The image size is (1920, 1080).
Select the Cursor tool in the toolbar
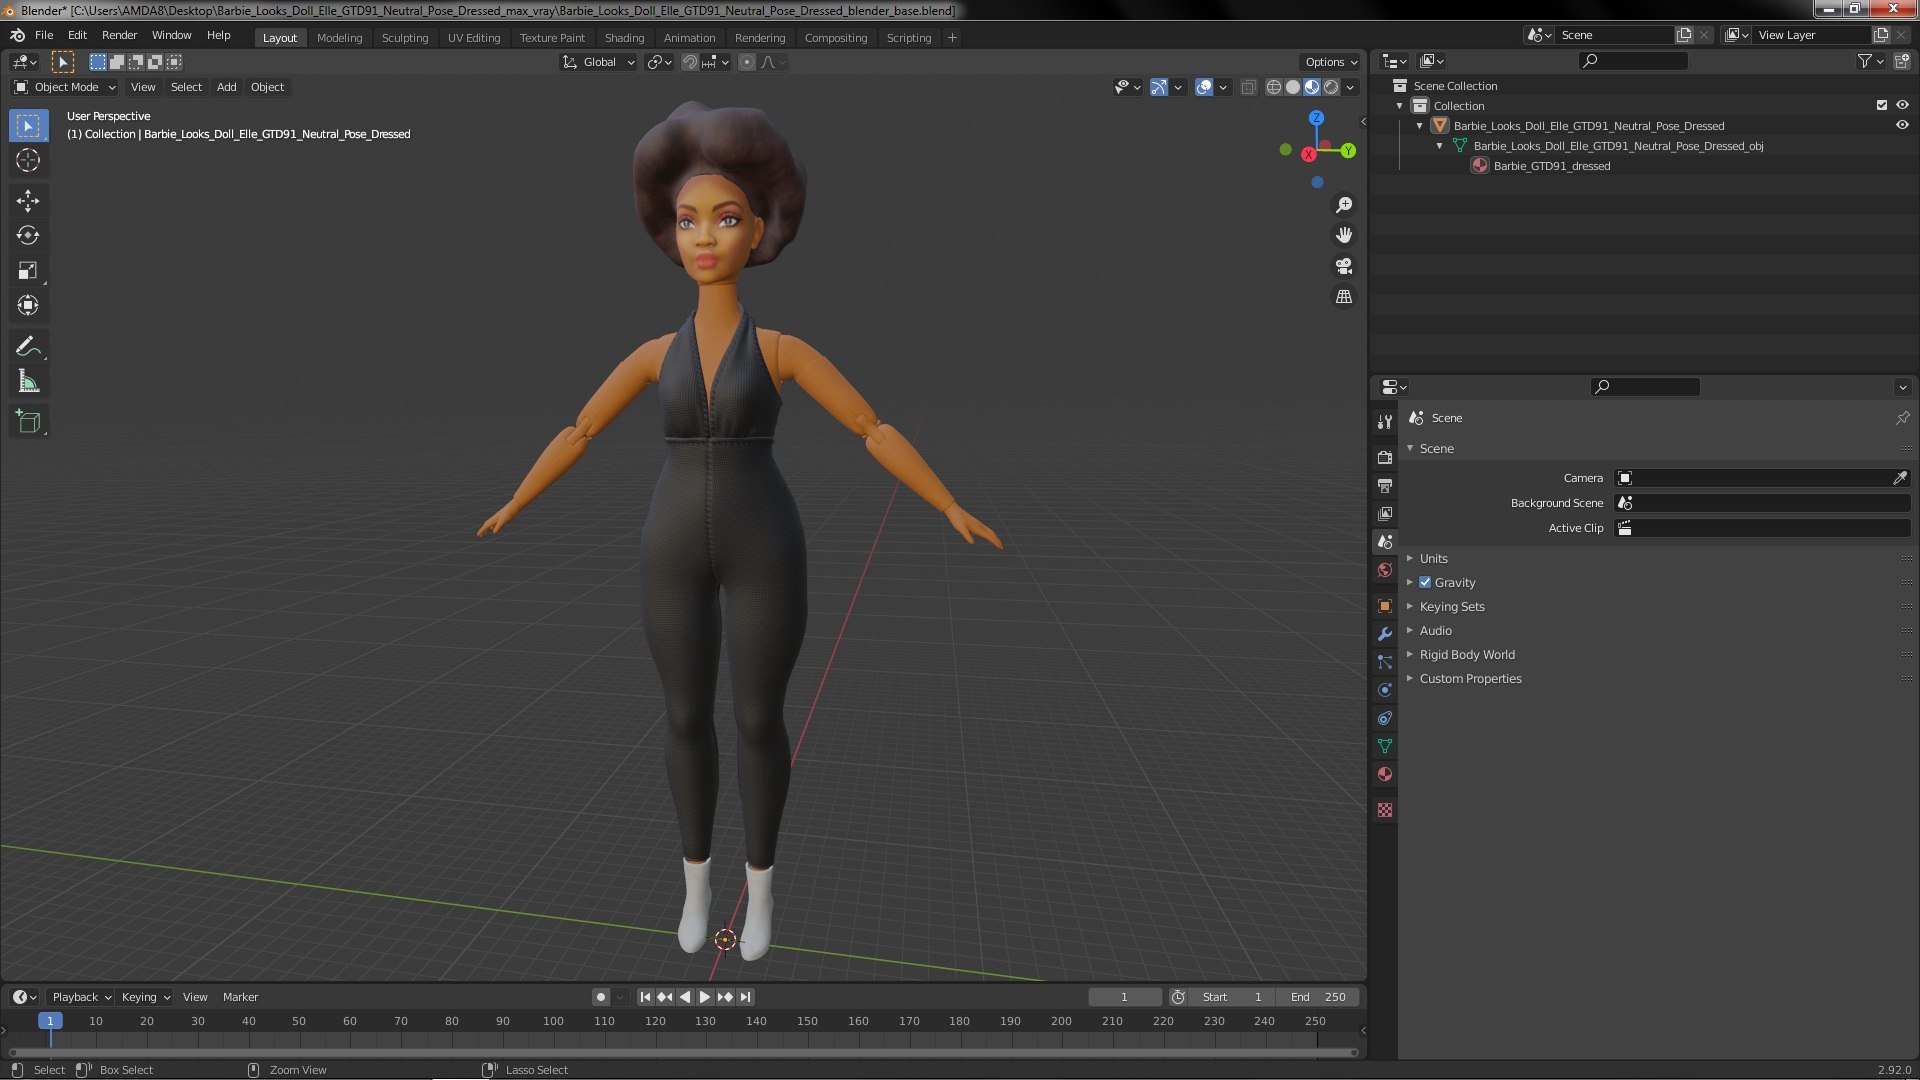point(28,160)
